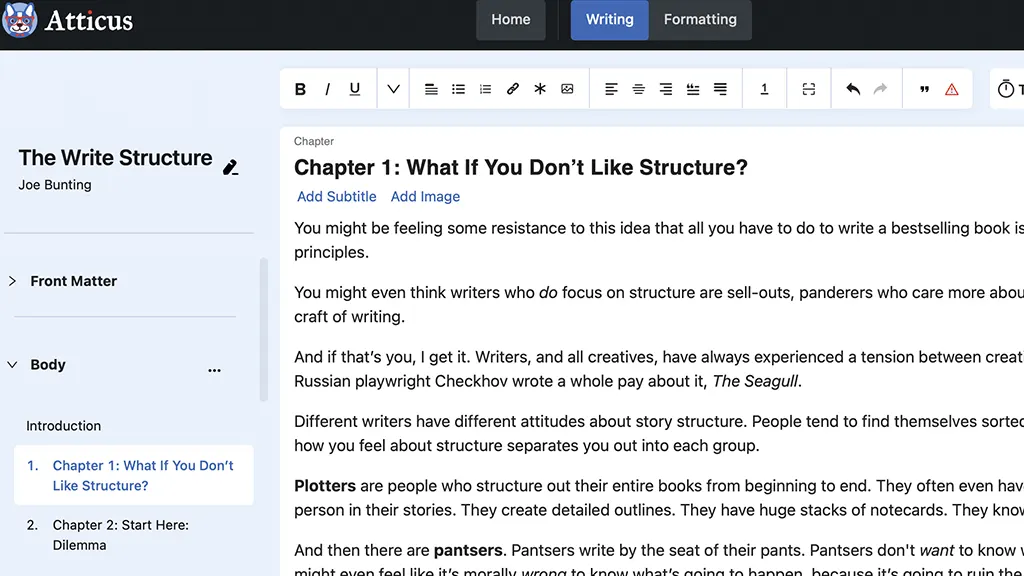Switch to the Formatting tab
The image size is (1024, 576).
[700, 20]
